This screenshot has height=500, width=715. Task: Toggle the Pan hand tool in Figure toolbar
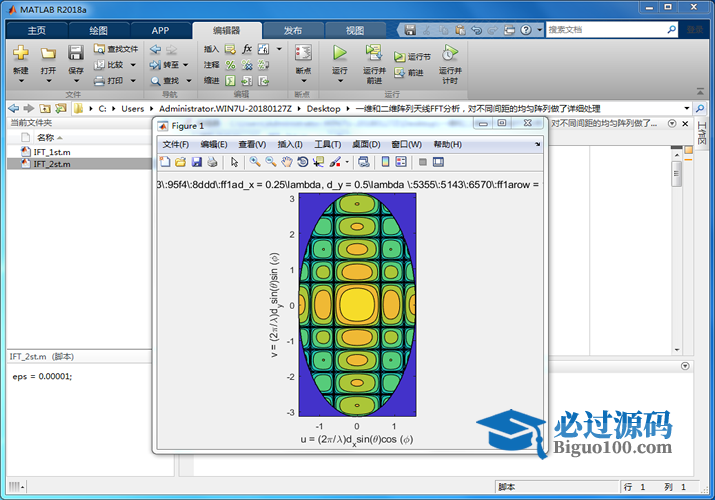point(287,162)
